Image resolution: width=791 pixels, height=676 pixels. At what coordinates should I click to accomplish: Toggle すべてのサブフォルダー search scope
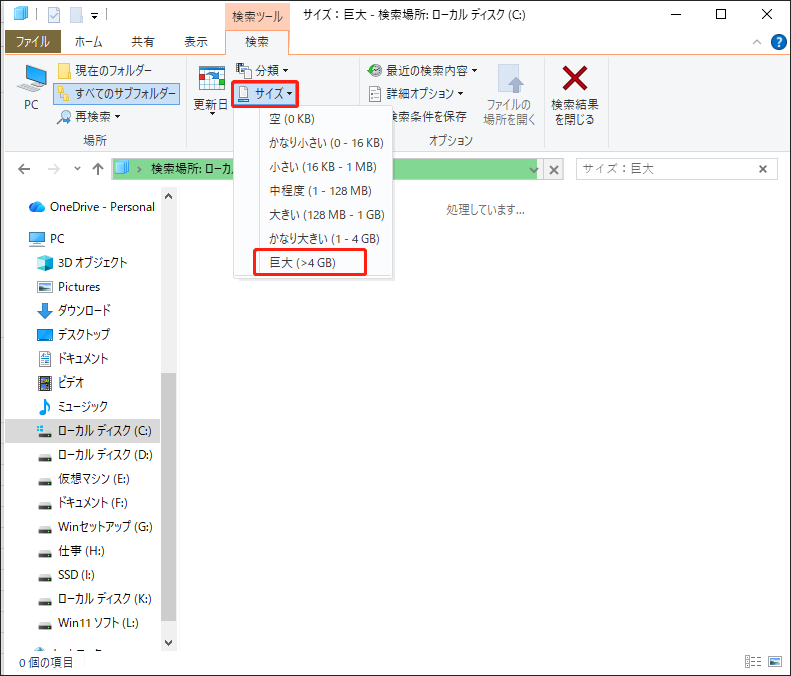coord(117,94)
